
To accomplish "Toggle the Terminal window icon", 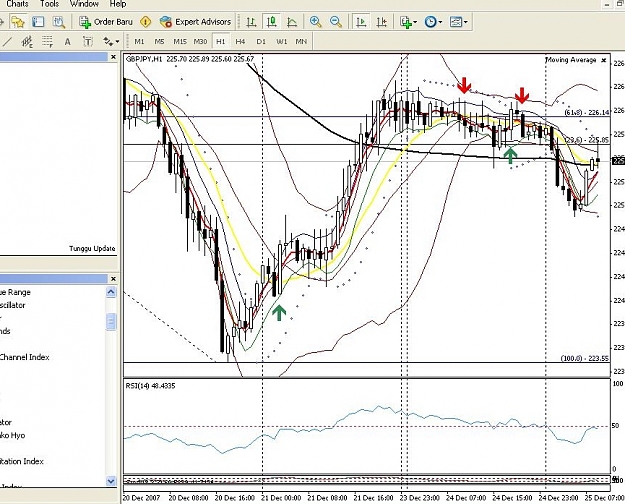I will tap(38, 22).
